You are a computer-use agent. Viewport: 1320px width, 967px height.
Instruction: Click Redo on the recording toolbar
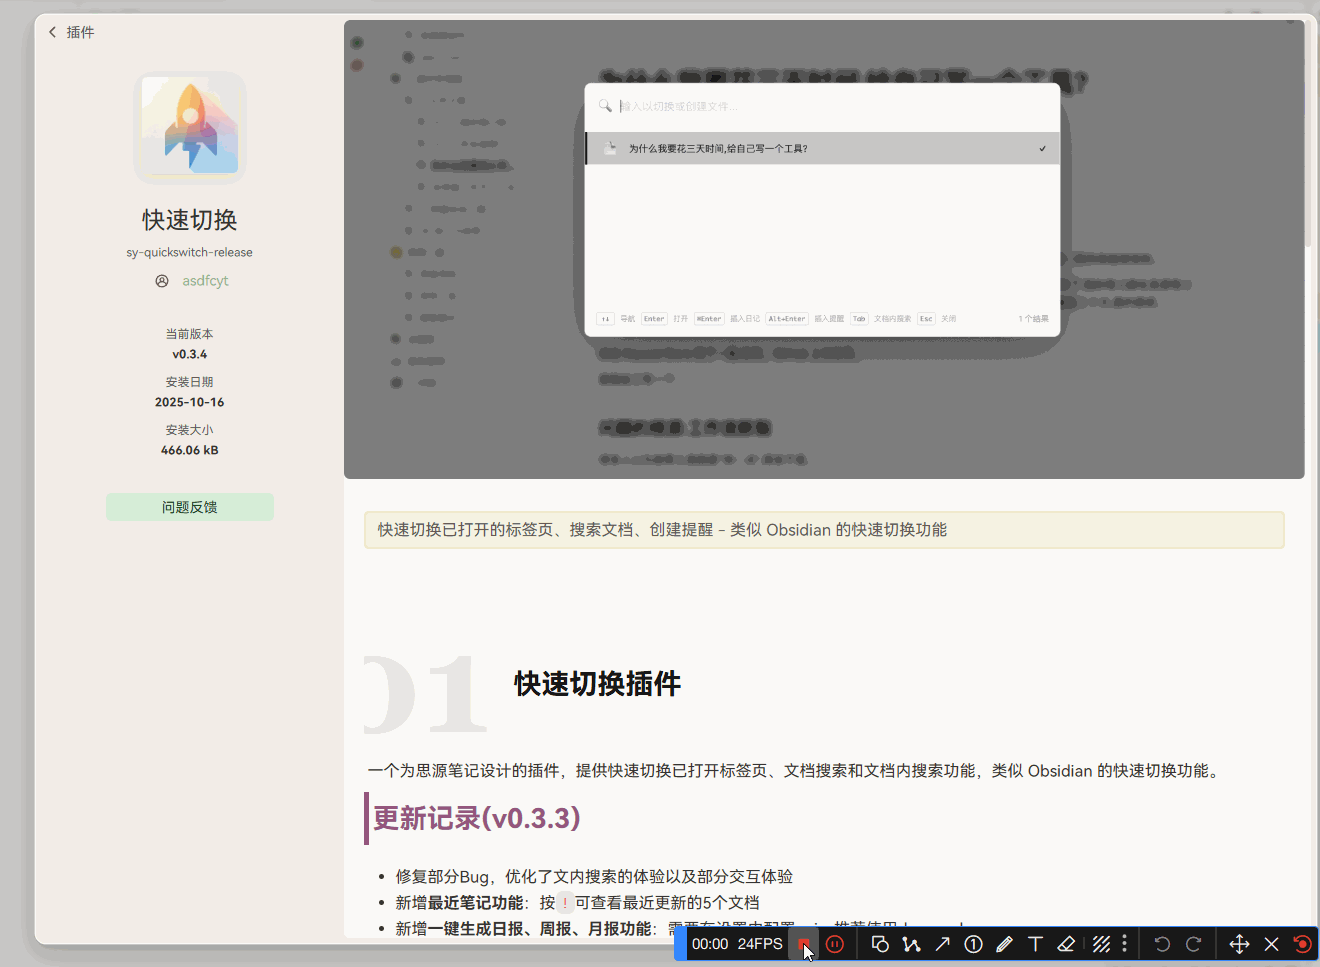coord(1193,943)
